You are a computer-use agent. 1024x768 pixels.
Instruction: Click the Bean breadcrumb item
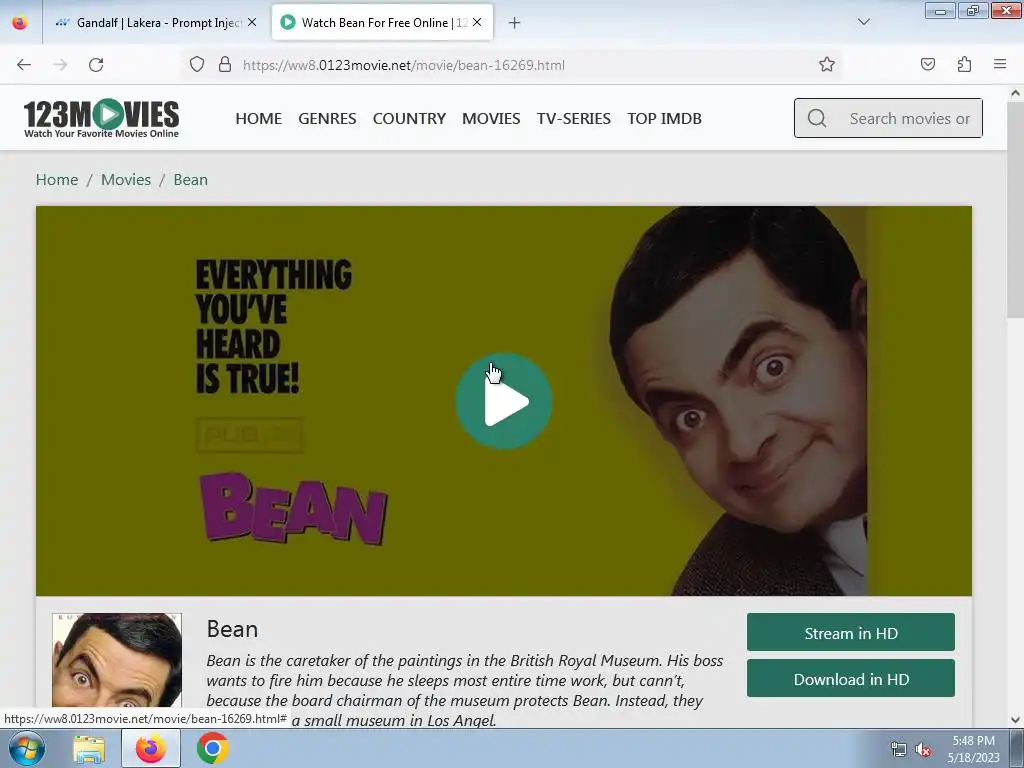191,180
